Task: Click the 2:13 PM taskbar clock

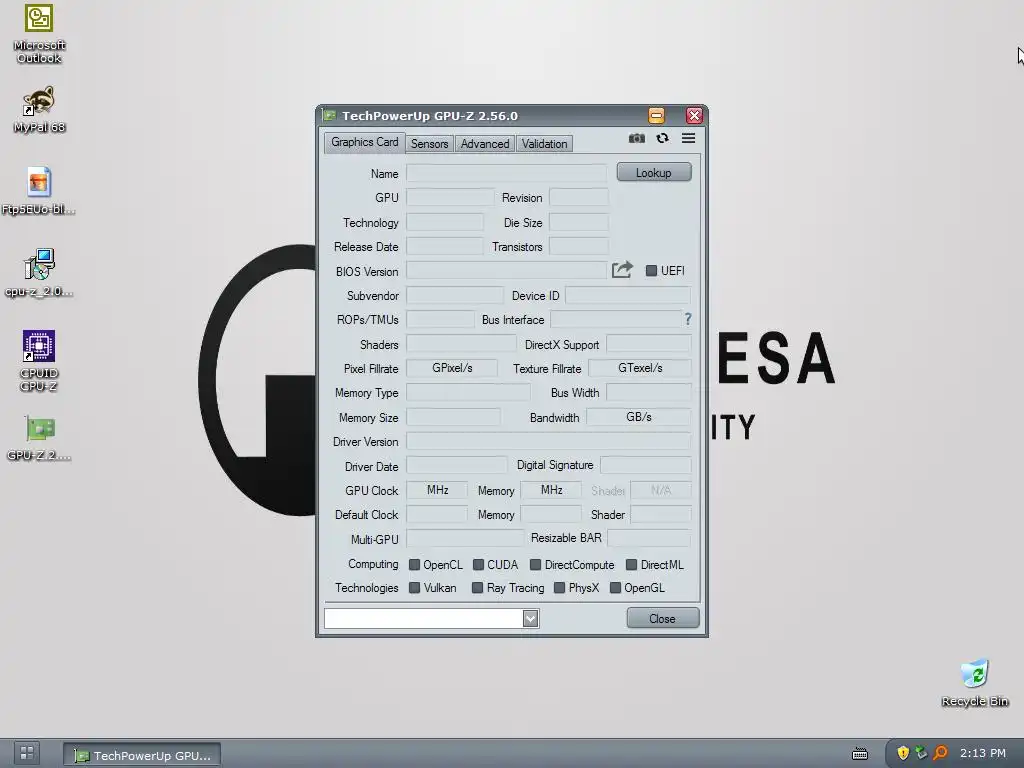Action: pos(982,753)
